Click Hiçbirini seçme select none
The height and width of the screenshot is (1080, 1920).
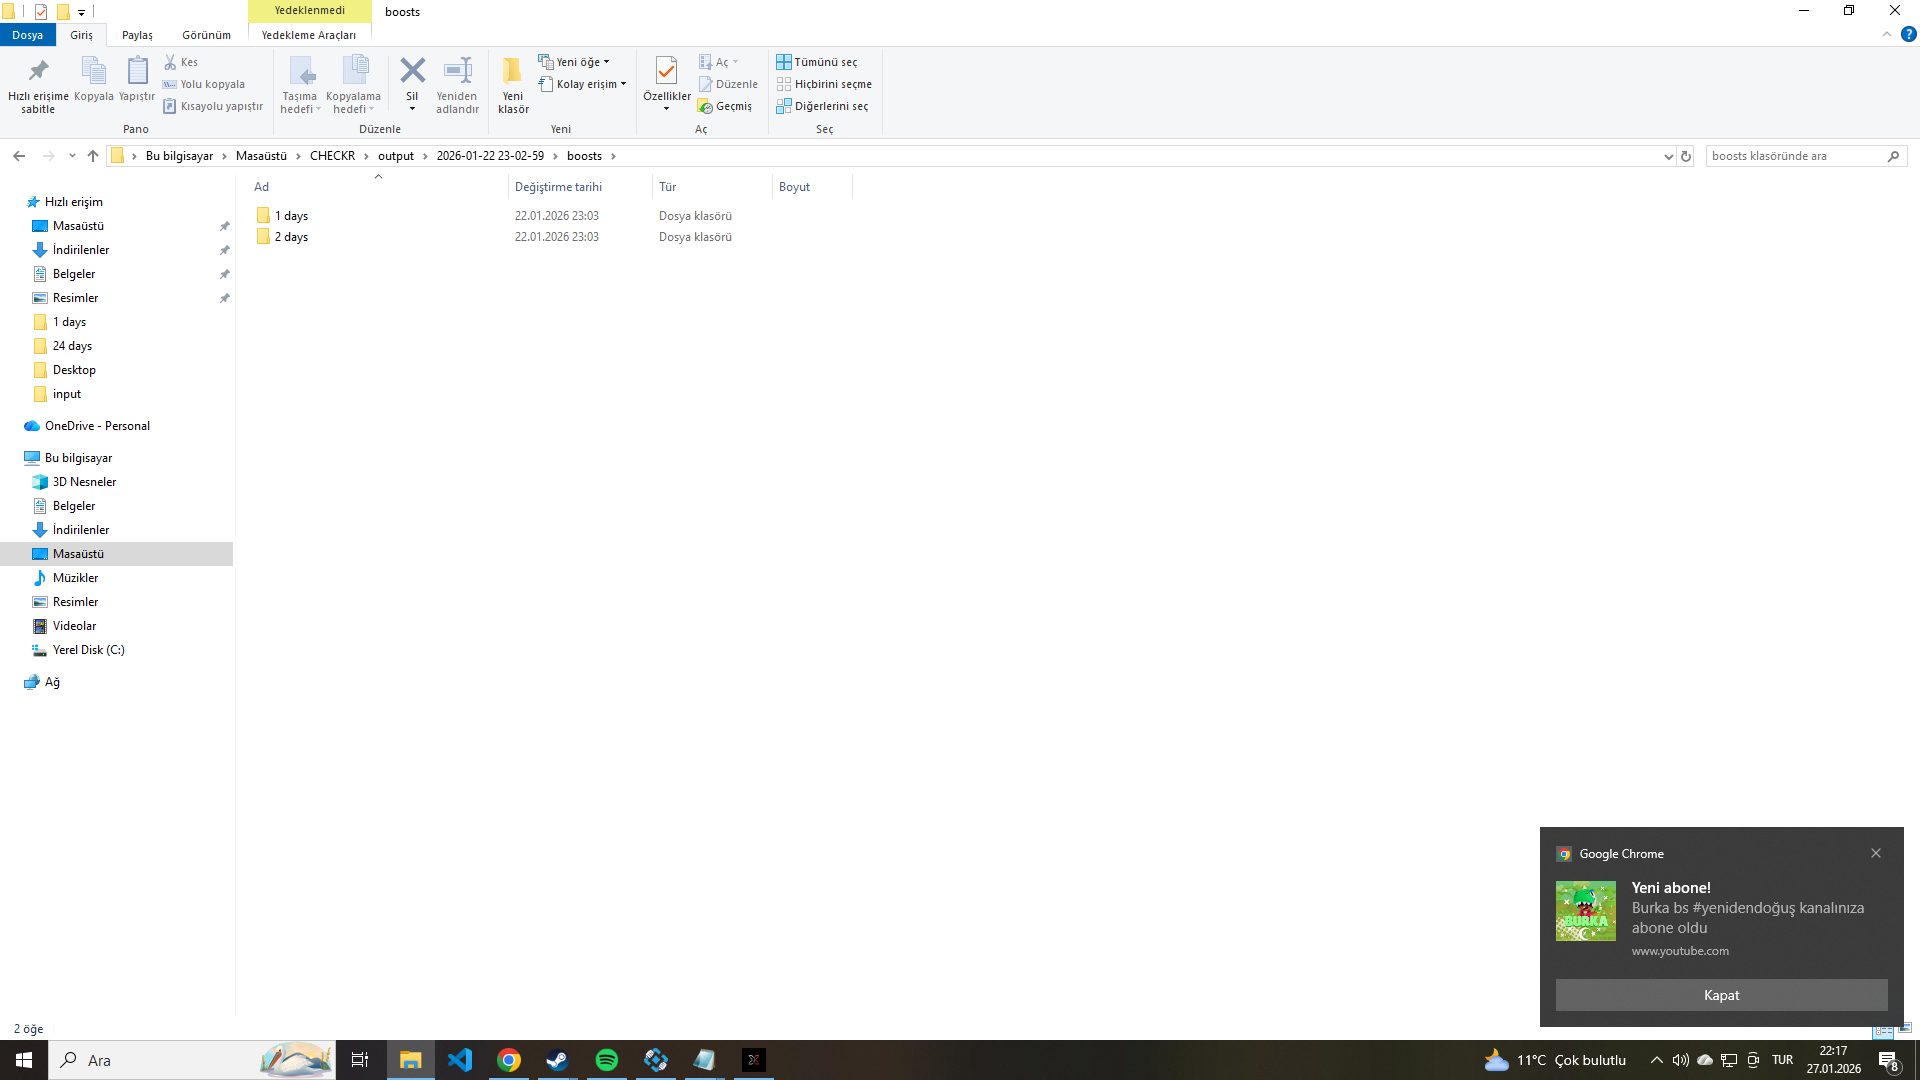pos(825,84)
